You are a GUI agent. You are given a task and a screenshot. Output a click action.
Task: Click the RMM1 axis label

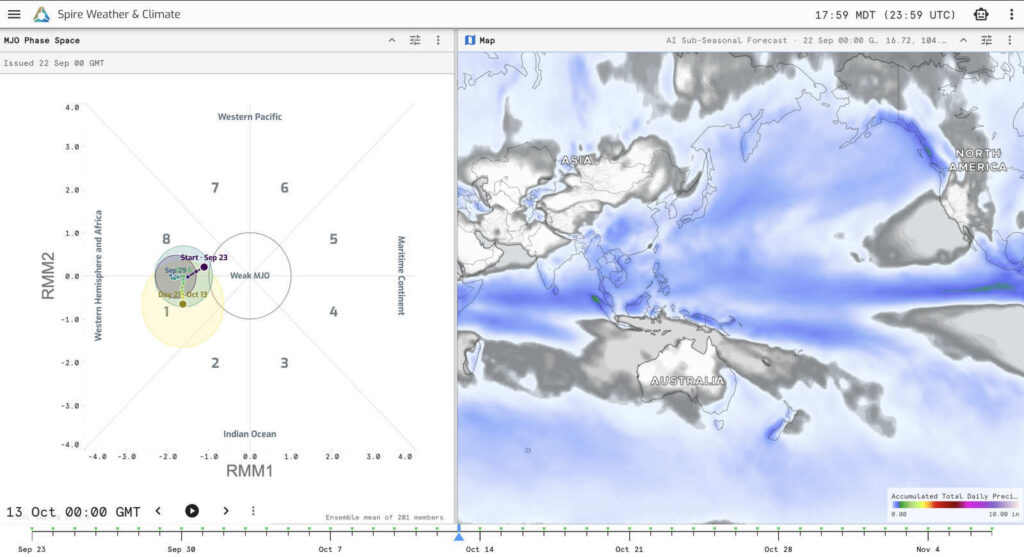click(x=249, y=471)
